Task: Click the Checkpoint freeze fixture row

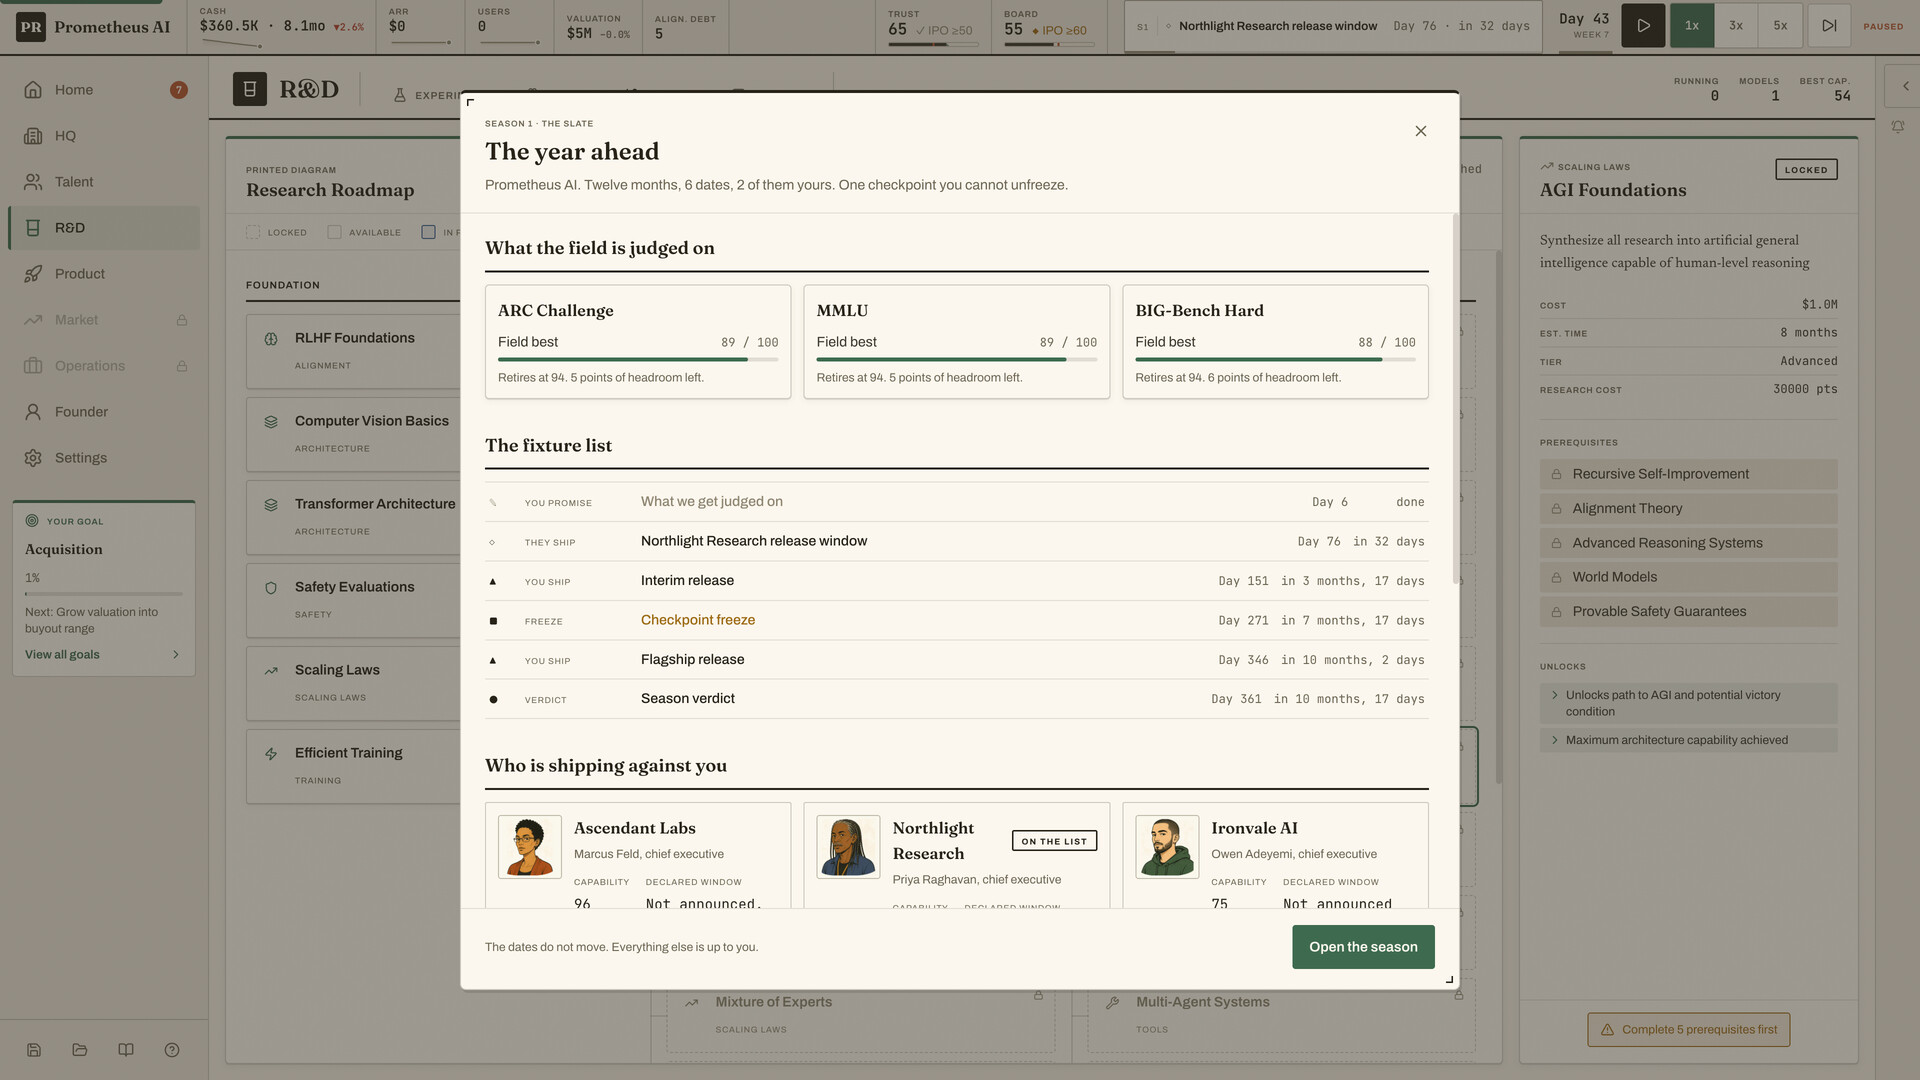Action: pyautogui.click(x=956, y=621)
